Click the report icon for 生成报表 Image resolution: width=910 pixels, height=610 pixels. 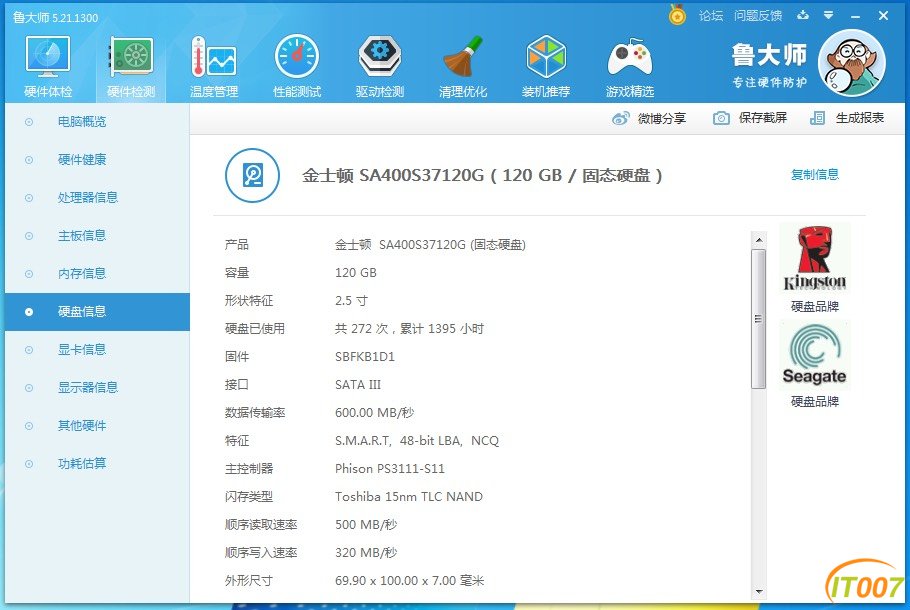click(817, 118)
